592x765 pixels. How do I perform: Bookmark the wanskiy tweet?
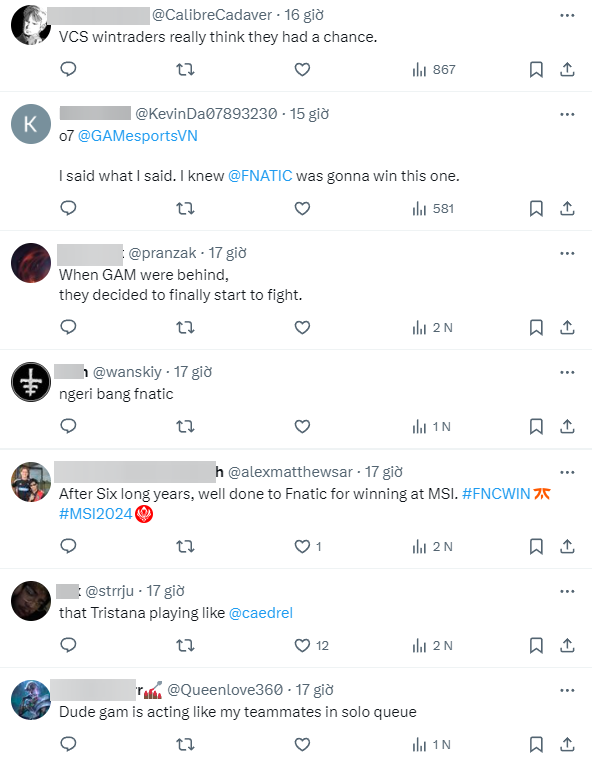pos(536,426)
